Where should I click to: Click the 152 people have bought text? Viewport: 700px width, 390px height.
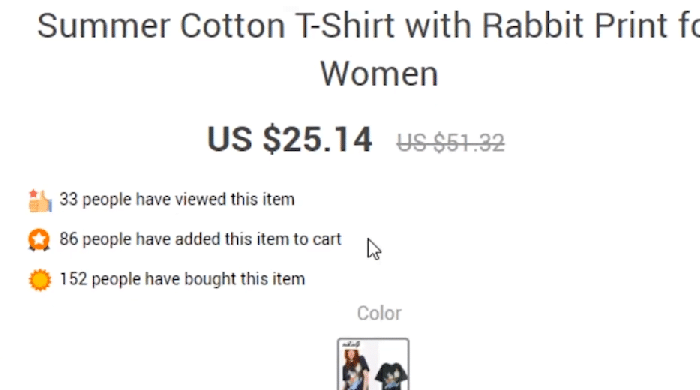(182, 279)
